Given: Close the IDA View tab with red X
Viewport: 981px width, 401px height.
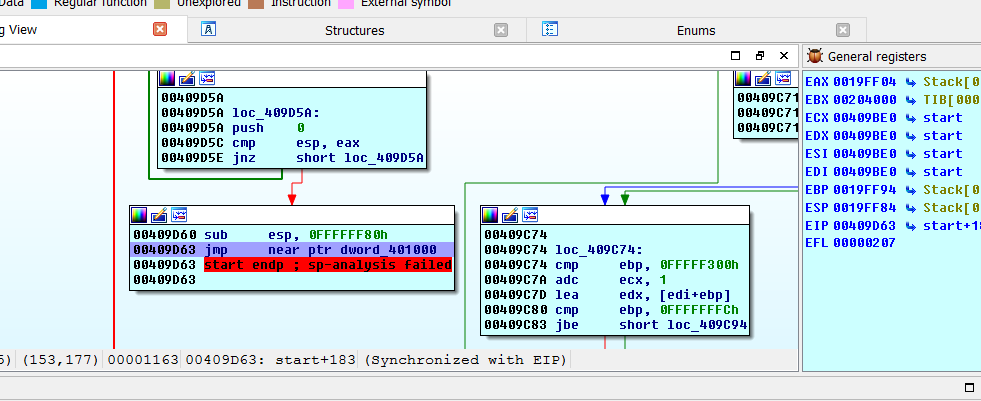Looking at the screenshot, I should (x=160, y=29).
